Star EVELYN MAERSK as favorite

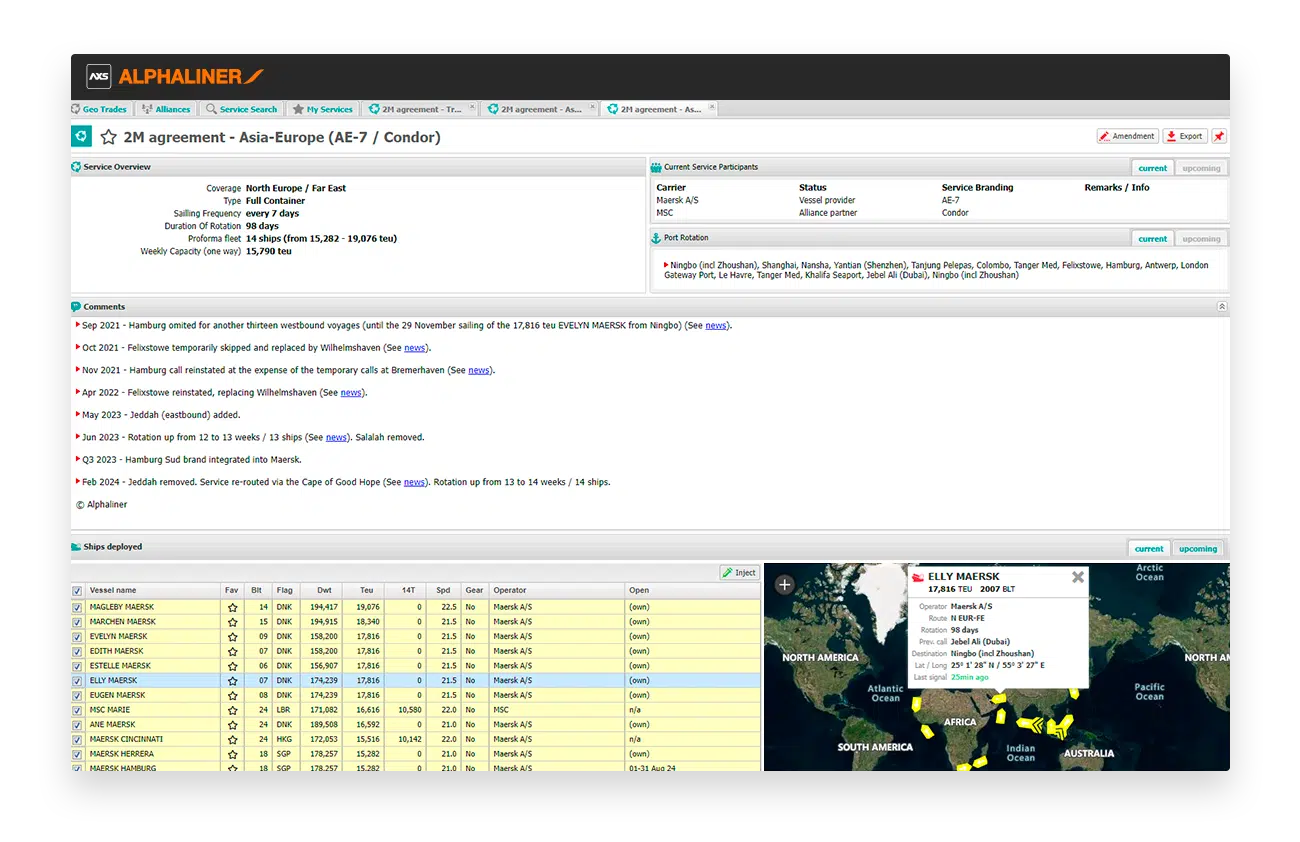pyautogui.click(x=233, y=636)
